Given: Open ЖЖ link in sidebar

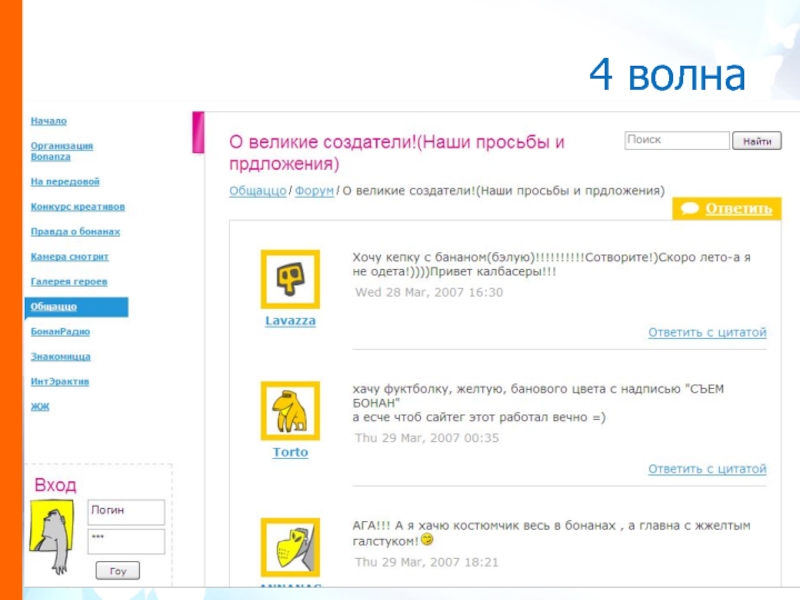Looking at the screenshot, I should (40, 407).
